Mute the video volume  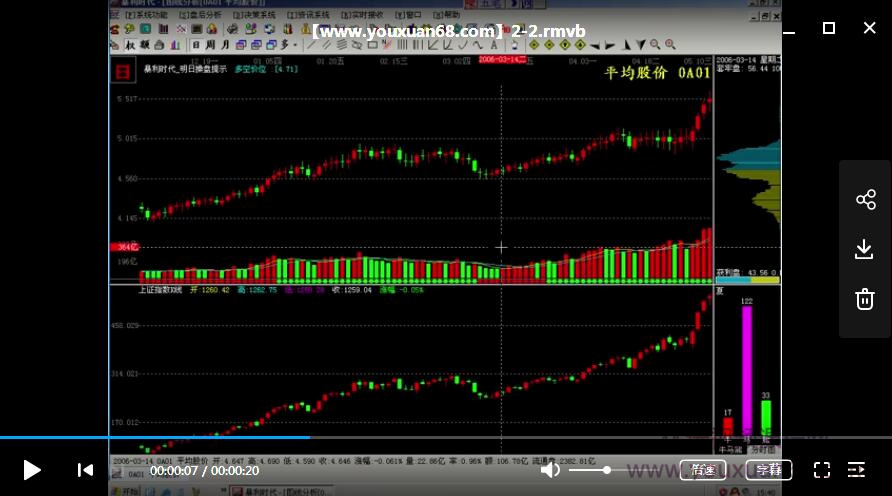tap(550, 470)
